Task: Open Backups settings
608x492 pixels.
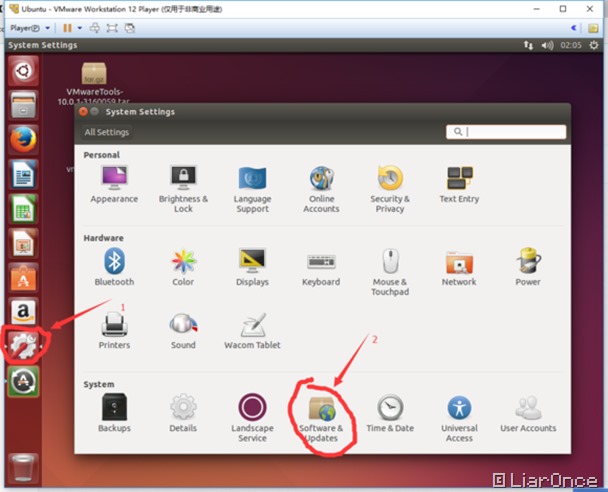Action: coord(114,413)
